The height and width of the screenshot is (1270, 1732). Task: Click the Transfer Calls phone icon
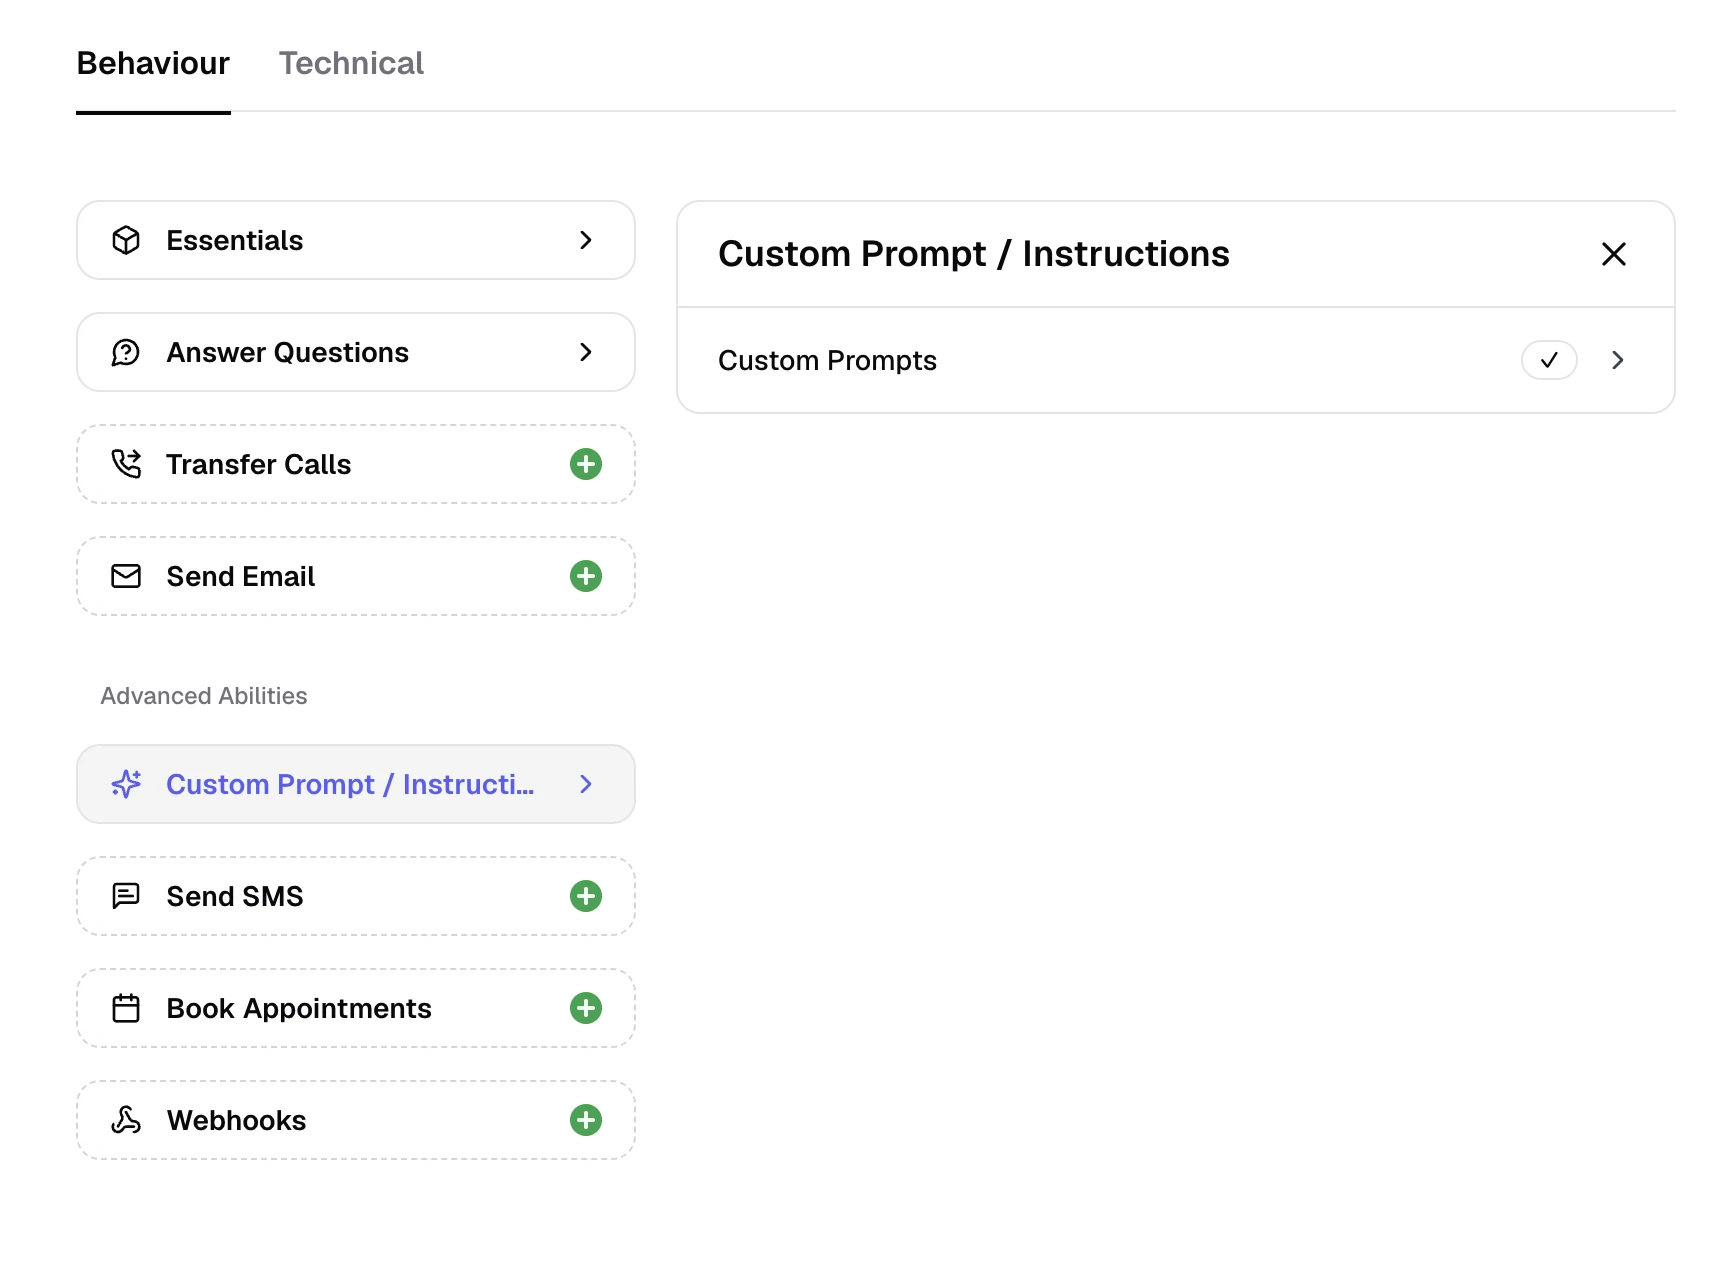[126, 464]
